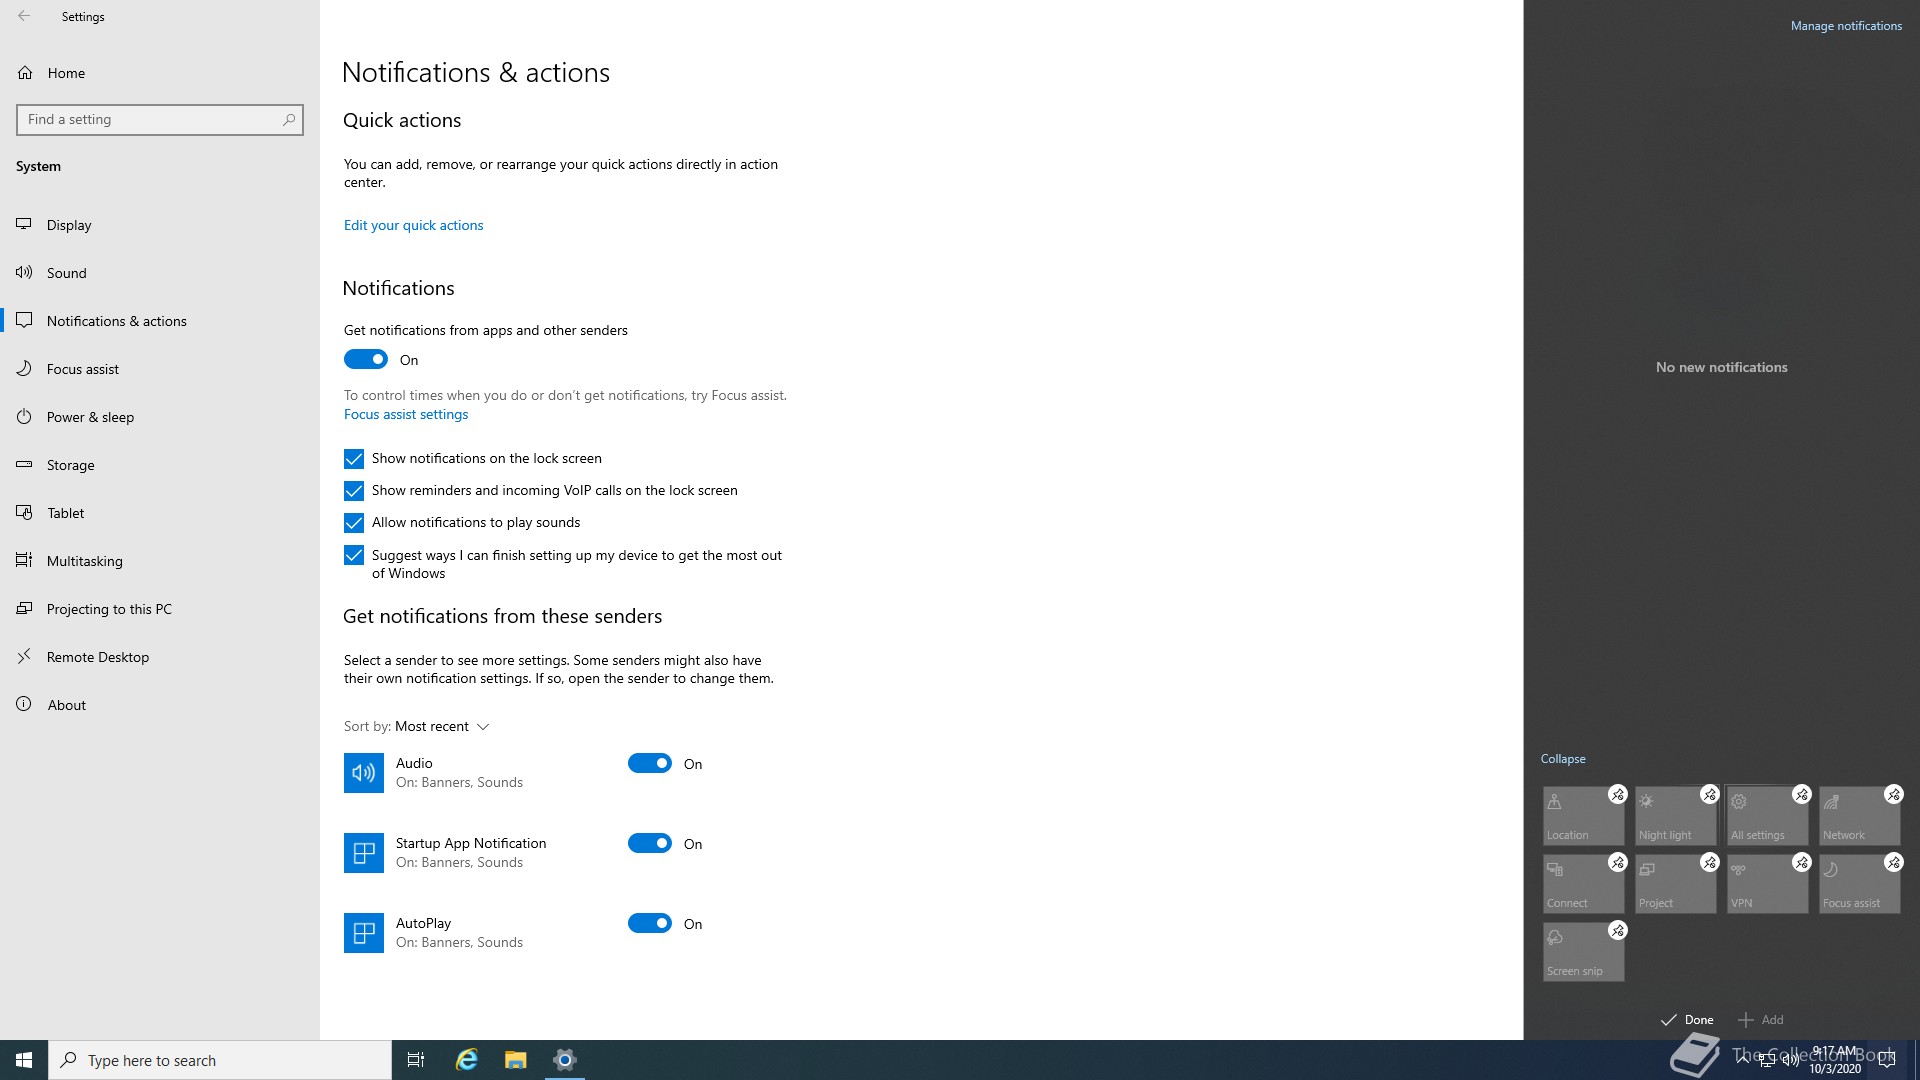Uncheck Allow notifications to play sounds
Image resolution: width=1920 pixels, height=1080 pixels.
(x=354, y=523)
